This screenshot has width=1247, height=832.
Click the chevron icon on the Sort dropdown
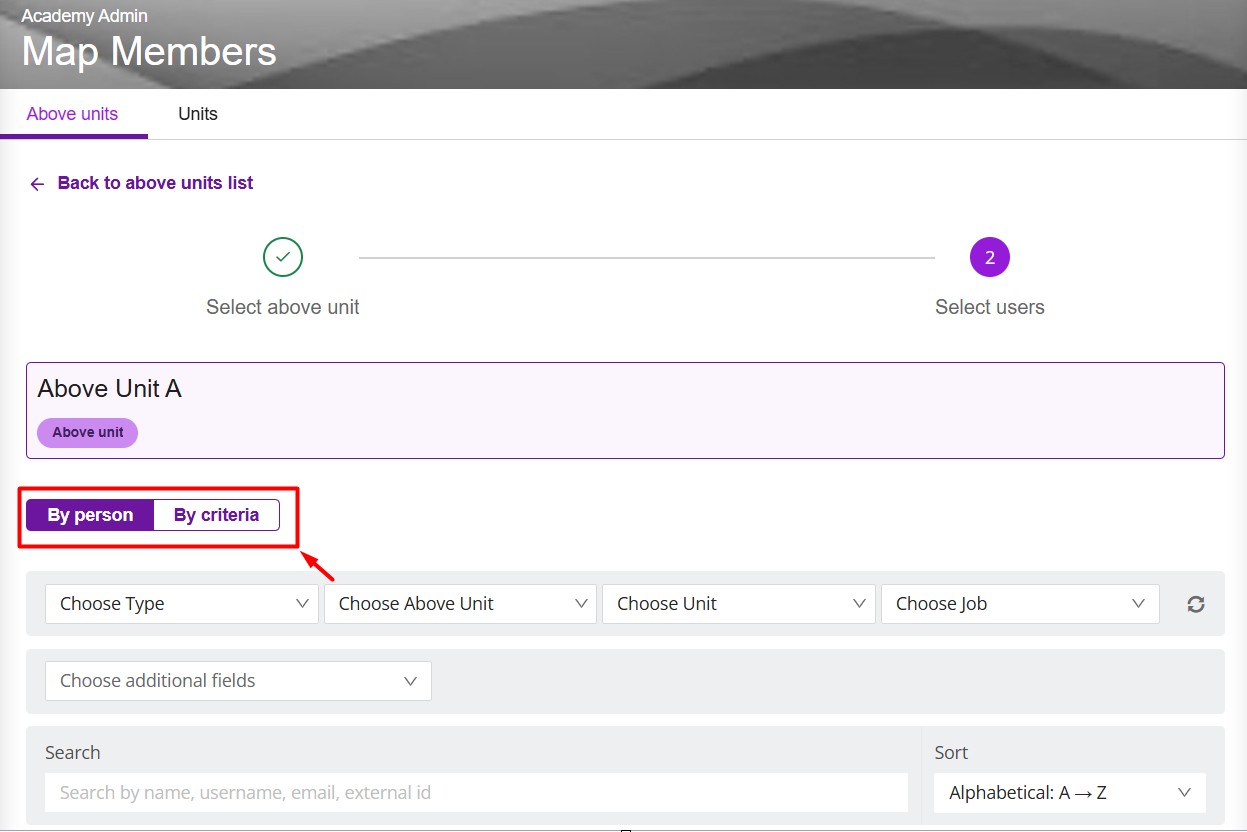point(1184,792)
